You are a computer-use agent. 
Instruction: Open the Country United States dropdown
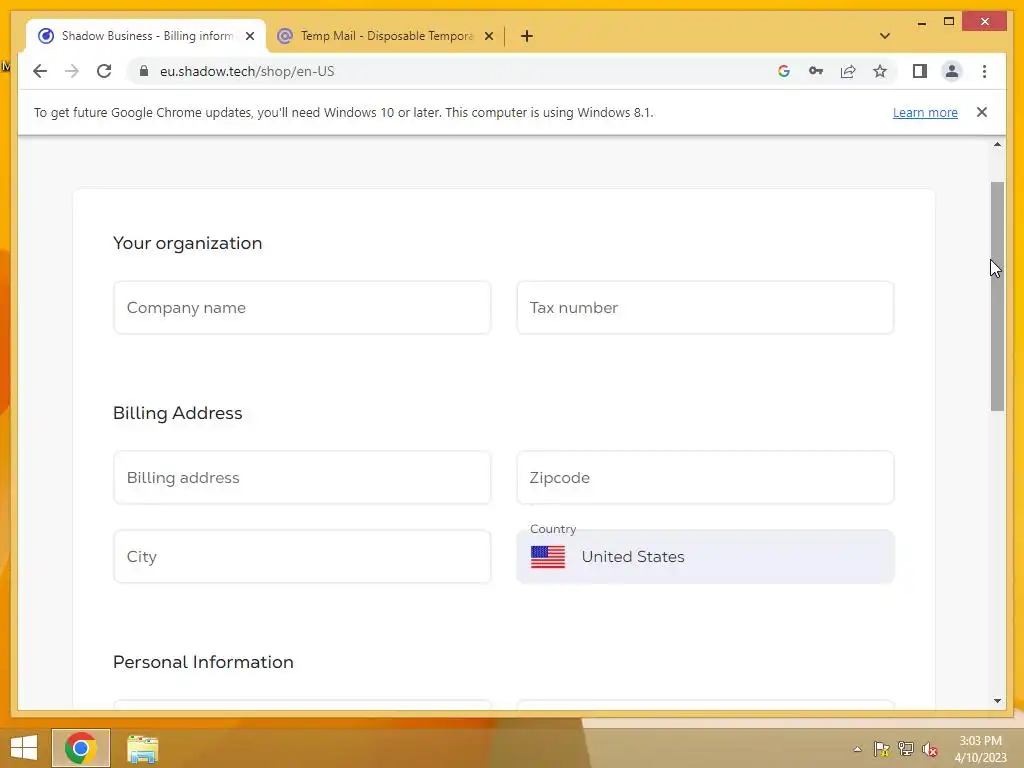pos(705,556)
